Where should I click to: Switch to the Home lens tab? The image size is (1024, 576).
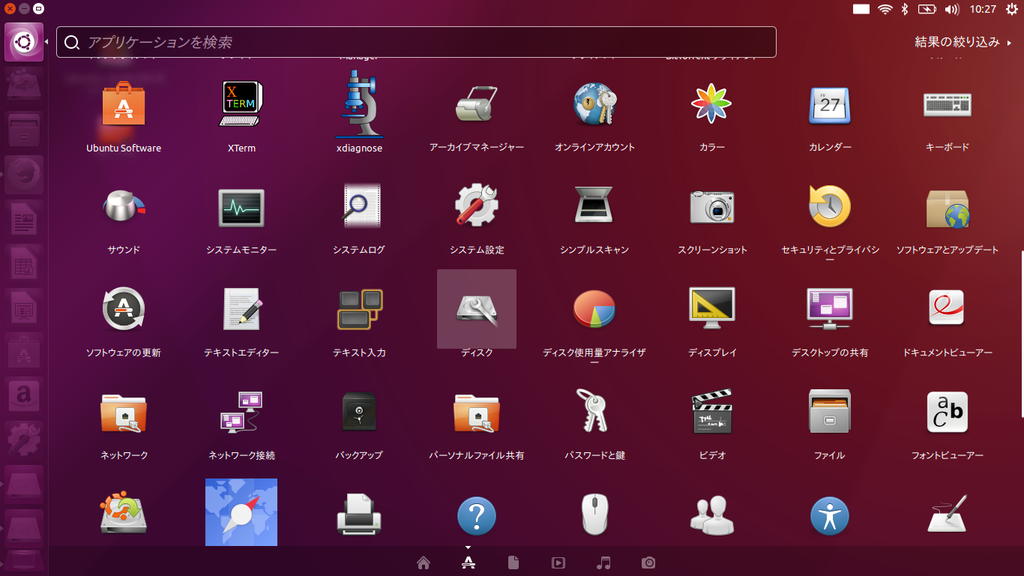(423, 563)
